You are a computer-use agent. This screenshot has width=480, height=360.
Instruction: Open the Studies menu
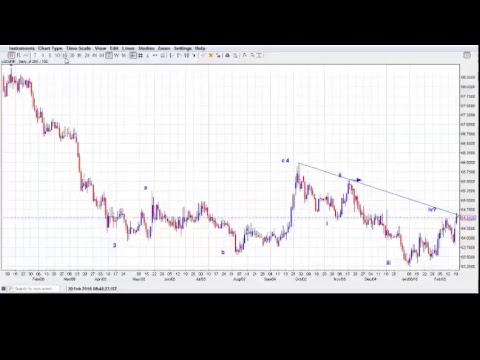pyautogui.click(x=146, y=48)
